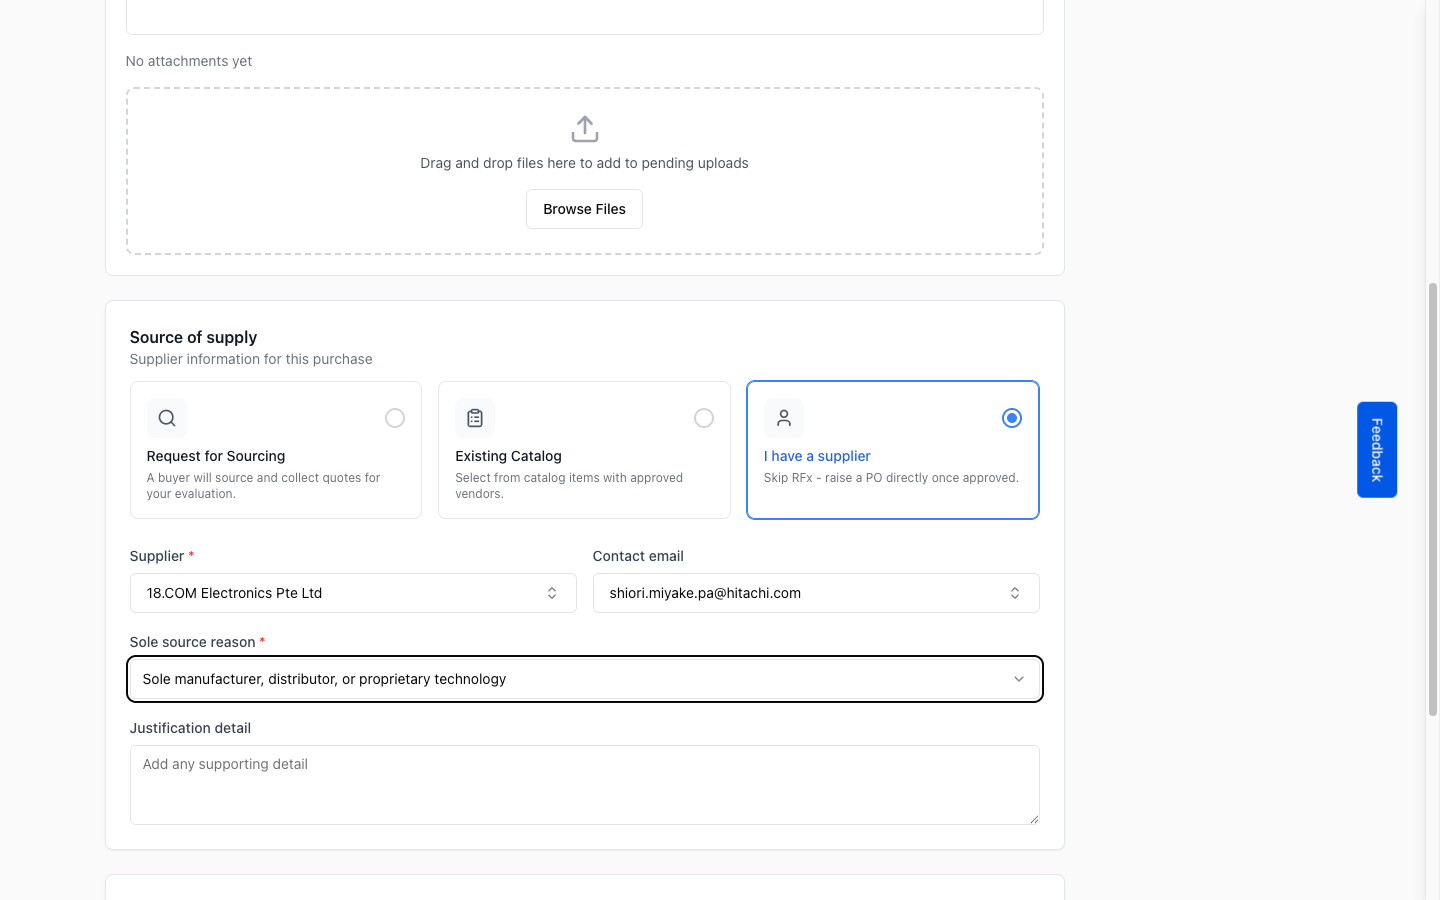The width and height of the screenshot is (1440, 900).
Task: Open the Supplier dropdown showing 18.COM Electronics
Action: tap(353, 593)
